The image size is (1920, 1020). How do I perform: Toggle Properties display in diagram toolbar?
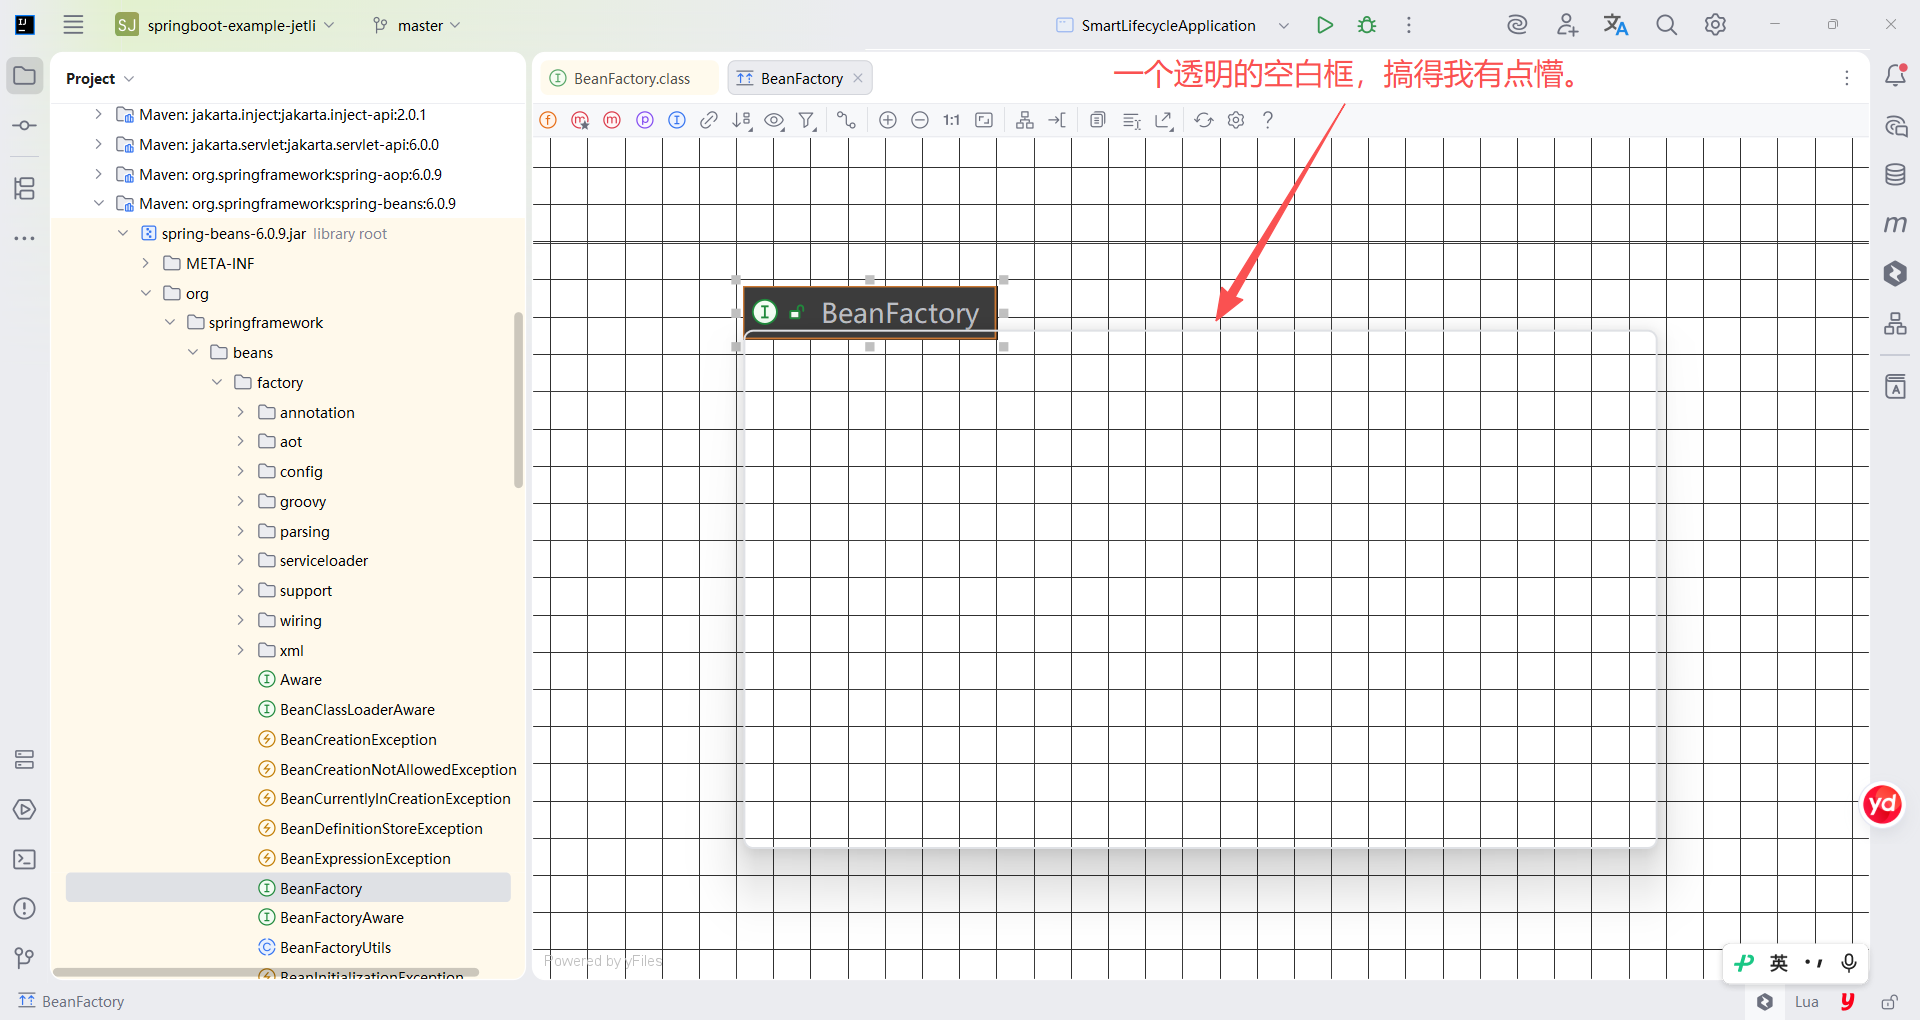tap(645, 120)
